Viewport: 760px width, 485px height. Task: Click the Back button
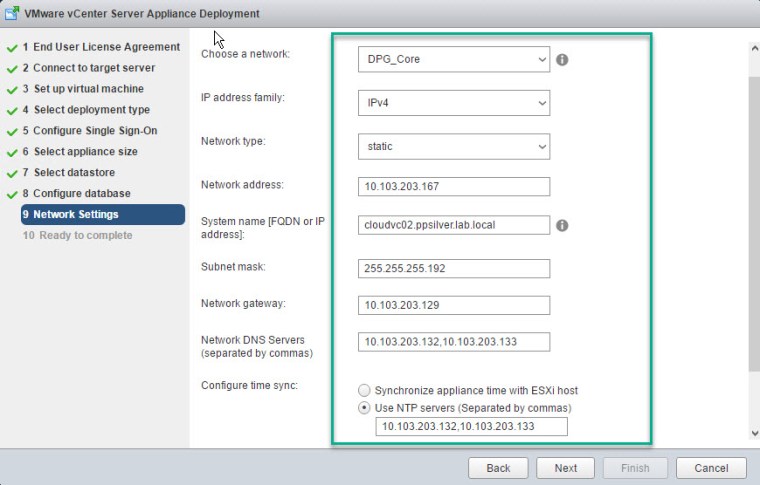click(498, 468)
